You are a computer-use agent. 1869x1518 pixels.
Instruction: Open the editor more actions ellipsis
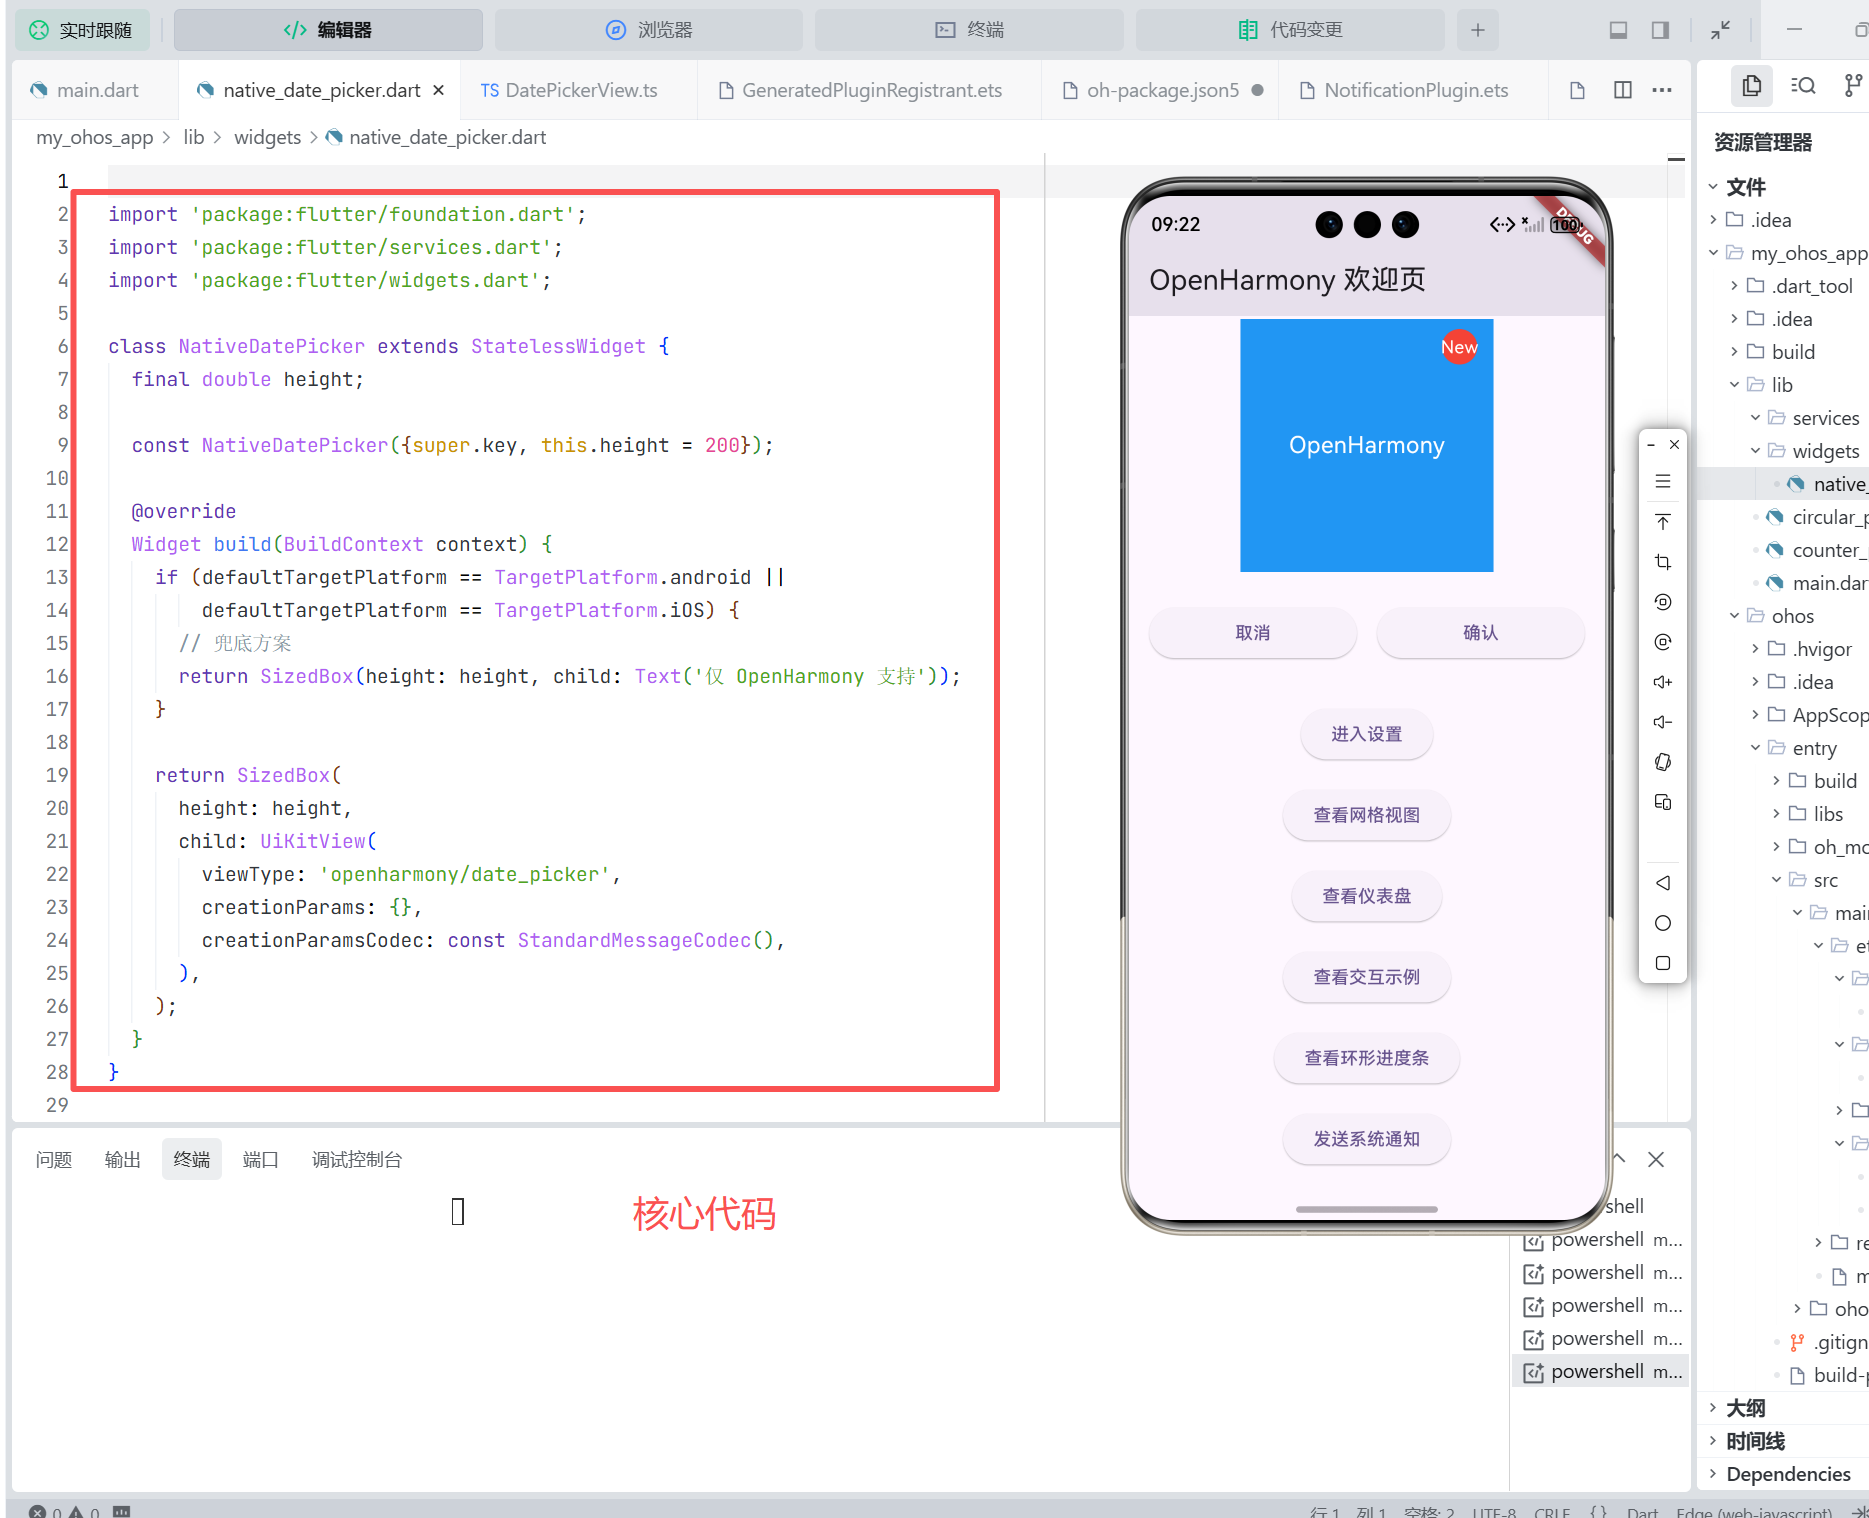(1662, 90)
